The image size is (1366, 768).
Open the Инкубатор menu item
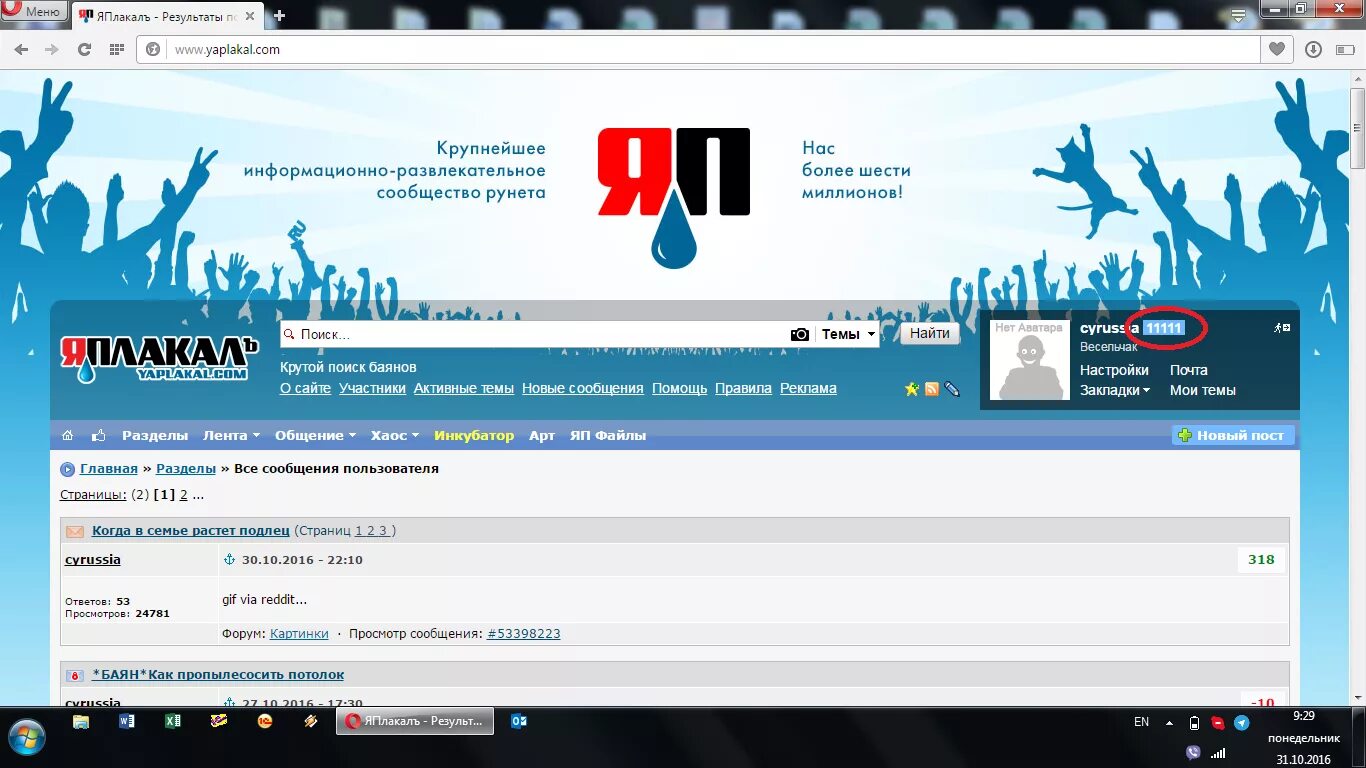[474, 435]
